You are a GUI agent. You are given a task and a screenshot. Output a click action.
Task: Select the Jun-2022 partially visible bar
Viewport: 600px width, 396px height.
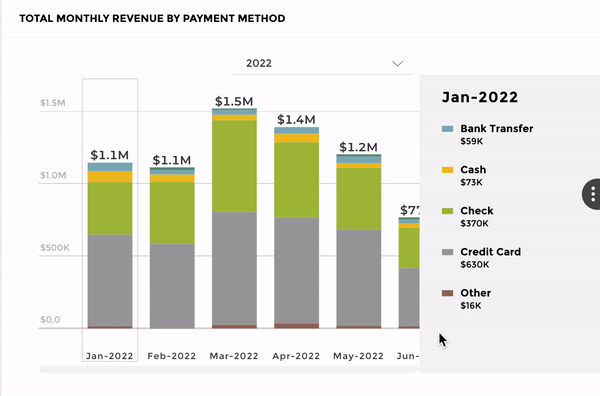(x=409, y=272)
